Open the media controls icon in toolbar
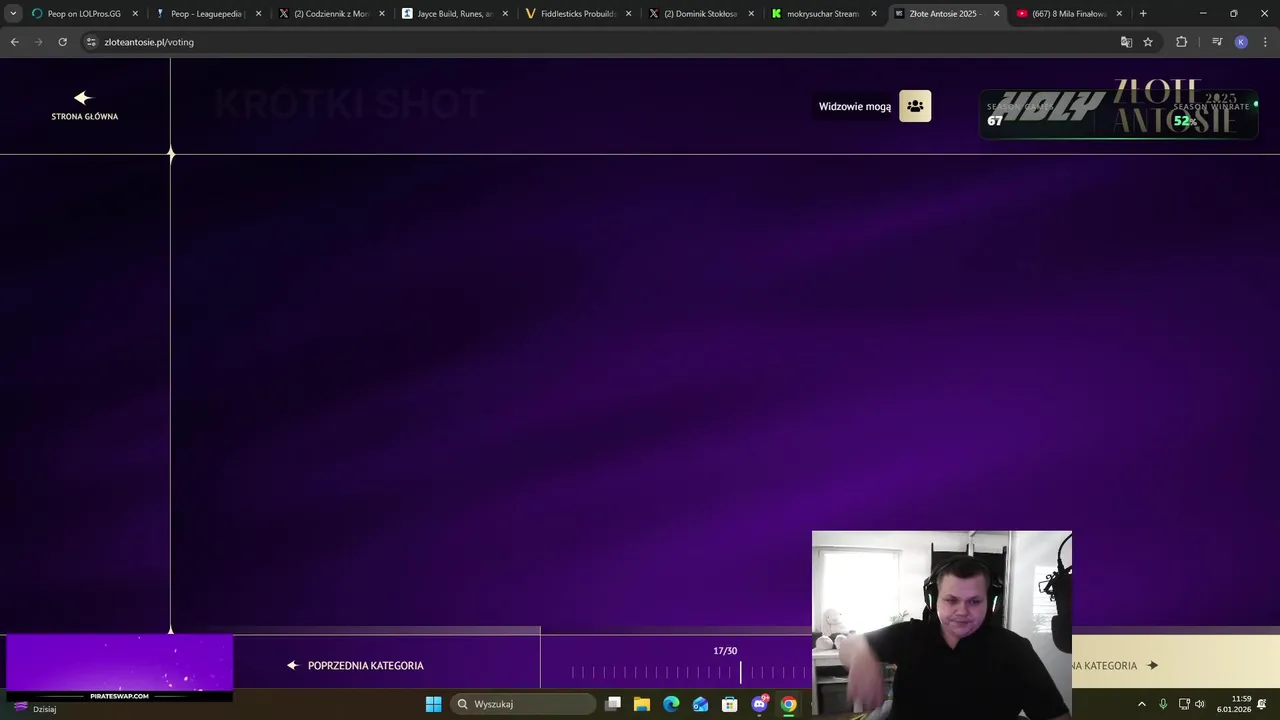 [1217, 42]
